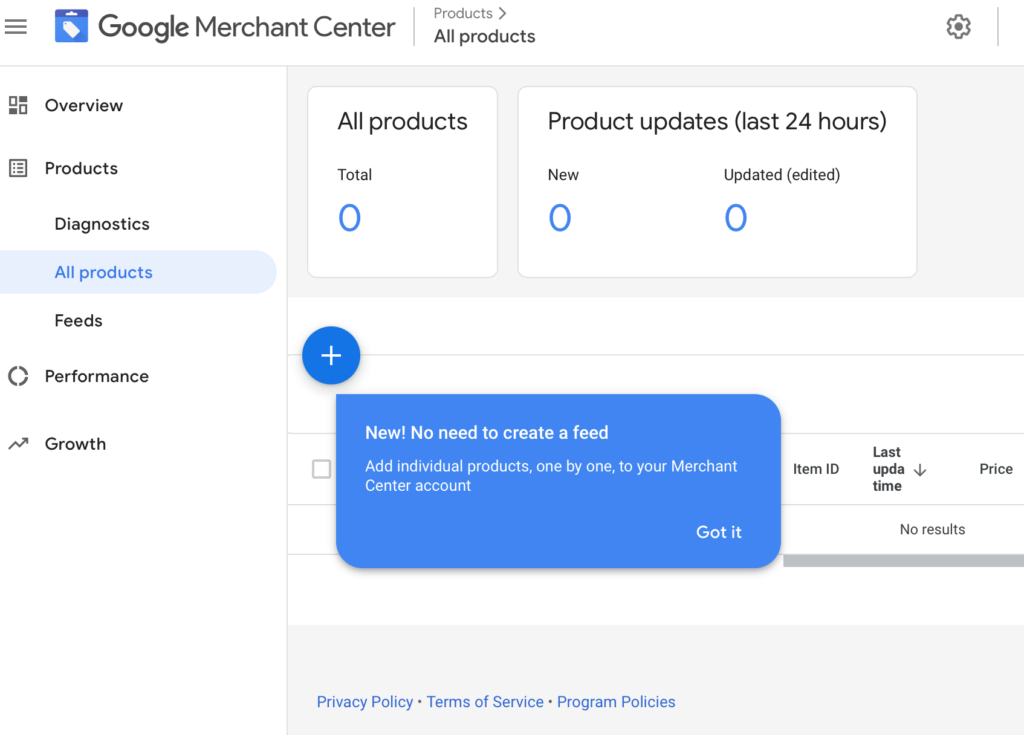
Task: Go to Overview in the sidebar
Action: 84,105
